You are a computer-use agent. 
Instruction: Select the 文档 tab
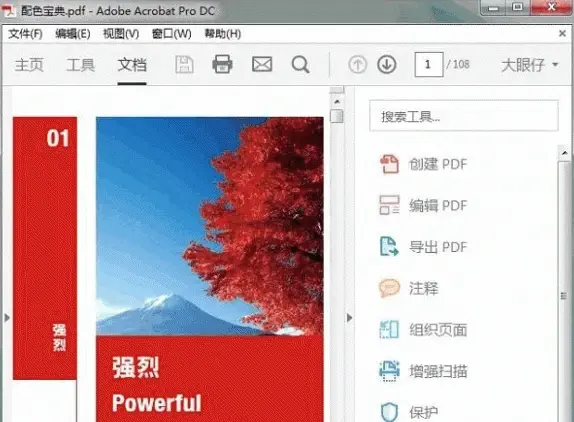[132, 65]
